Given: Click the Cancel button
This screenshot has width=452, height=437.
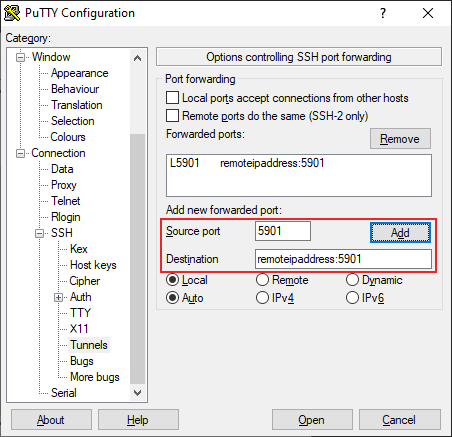Looking at the screenshot, I should (399, 420).
